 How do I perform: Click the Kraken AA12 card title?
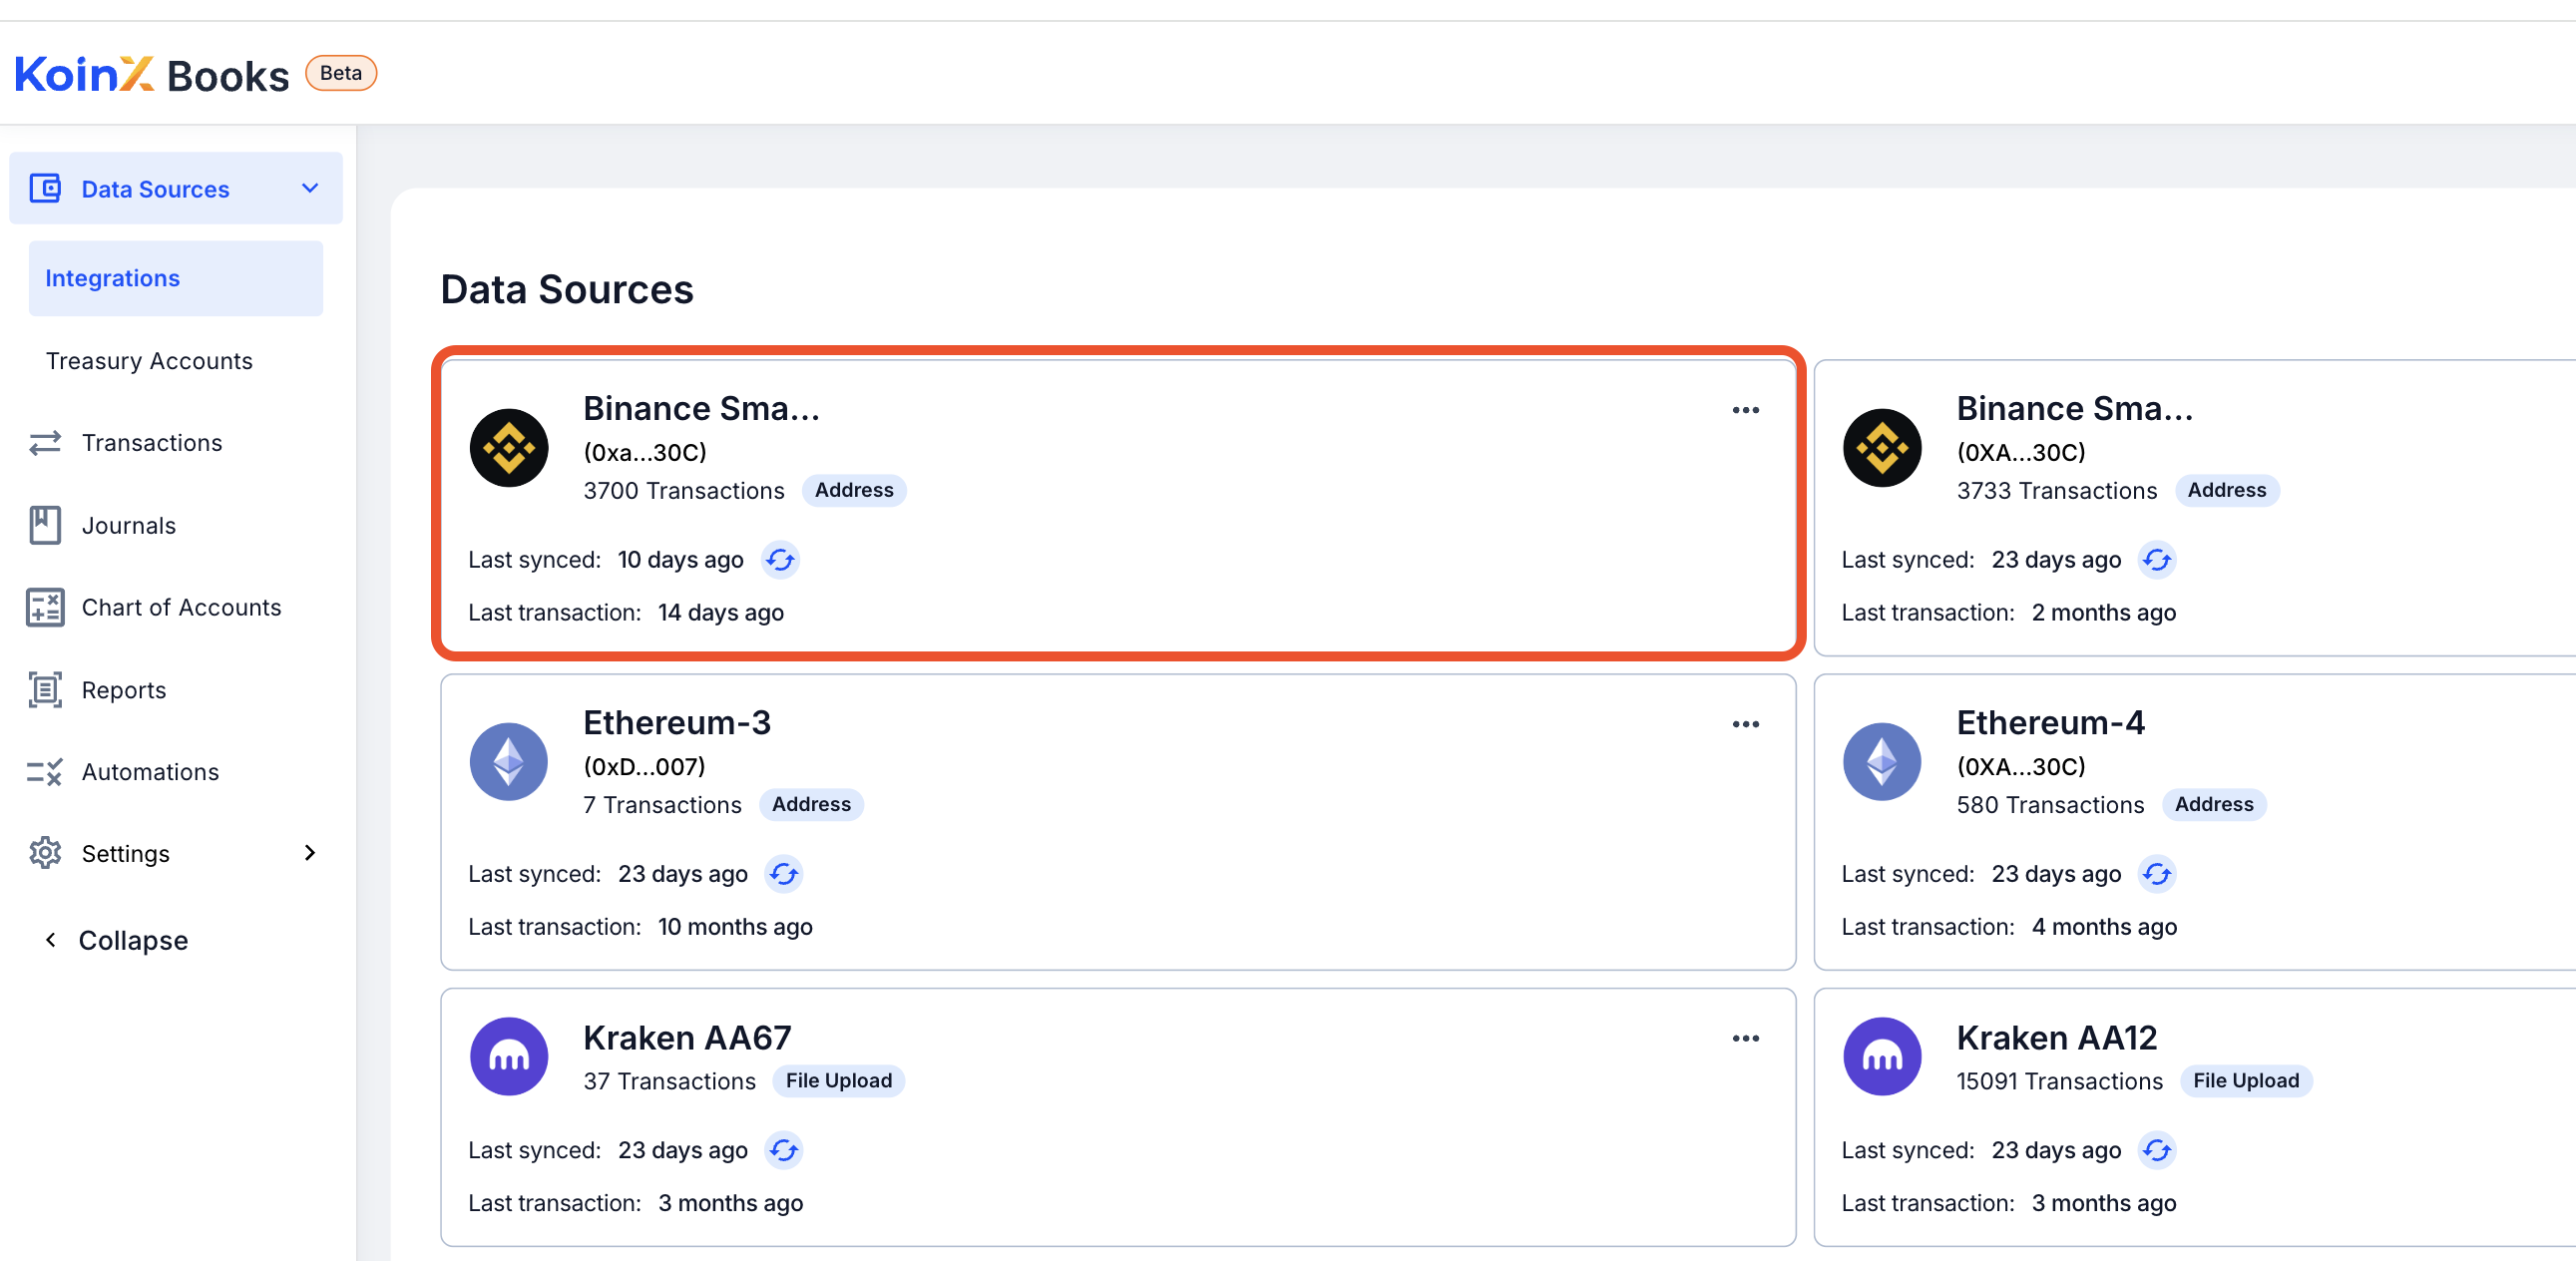point(2057,1038)
